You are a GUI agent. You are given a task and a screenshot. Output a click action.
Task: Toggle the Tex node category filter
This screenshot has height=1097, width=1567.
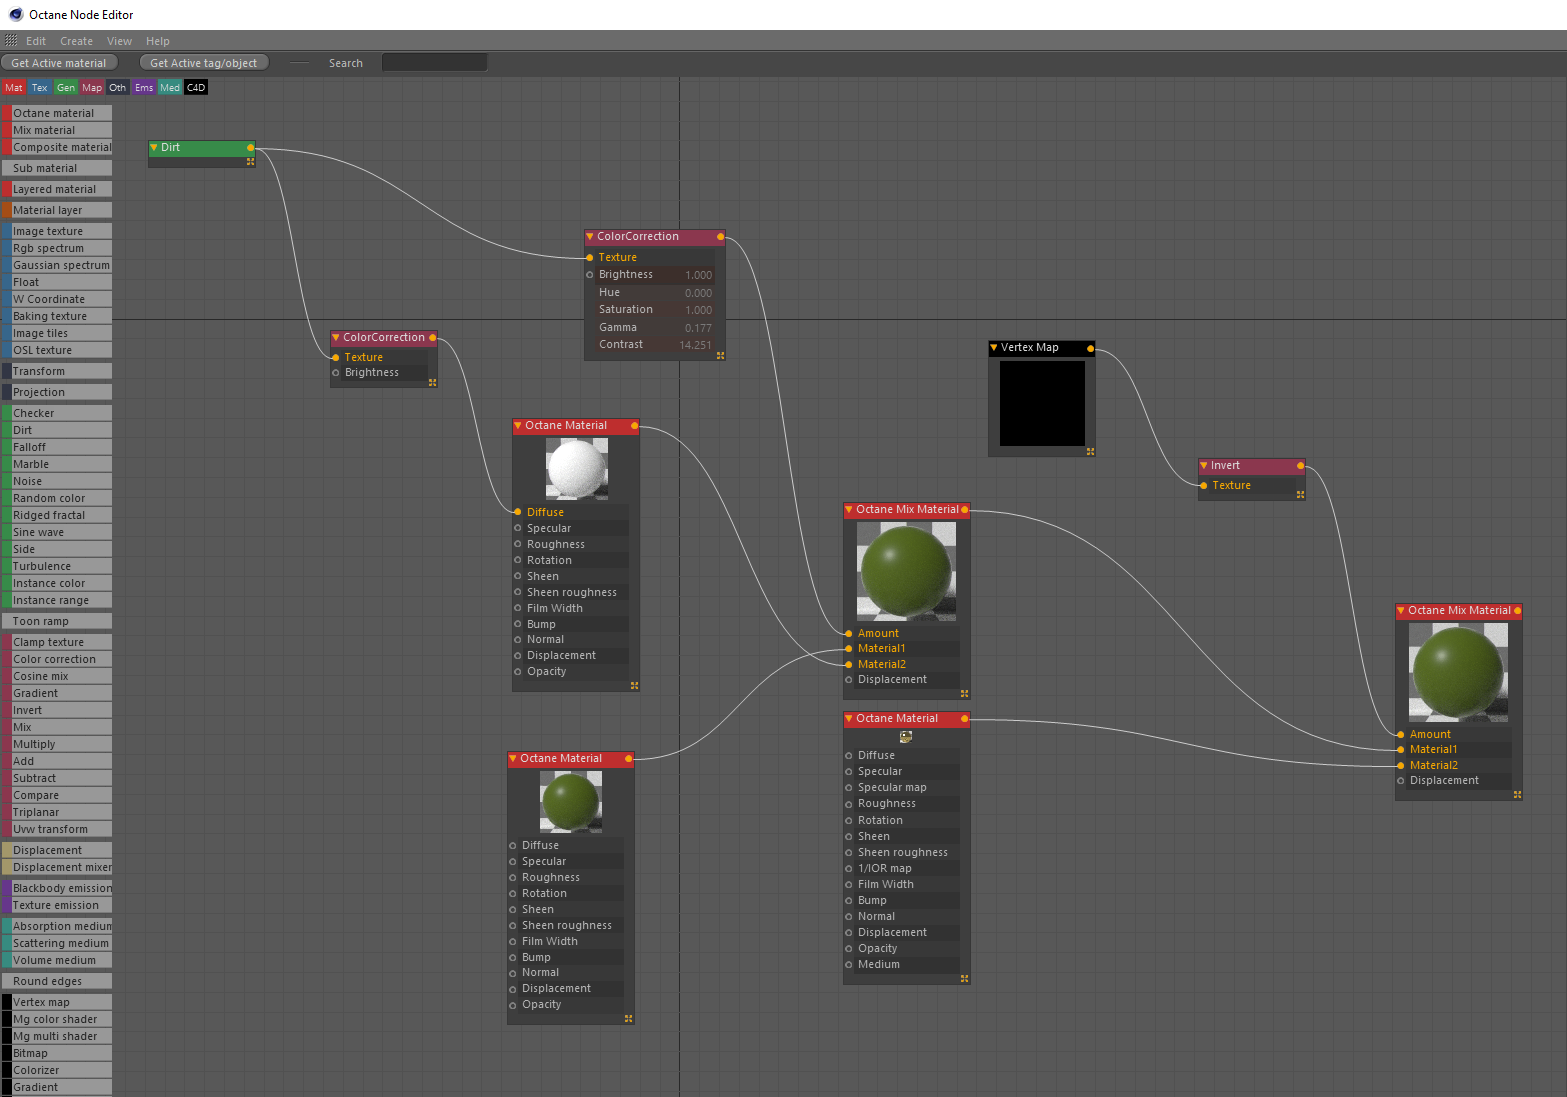coord(40,88)
